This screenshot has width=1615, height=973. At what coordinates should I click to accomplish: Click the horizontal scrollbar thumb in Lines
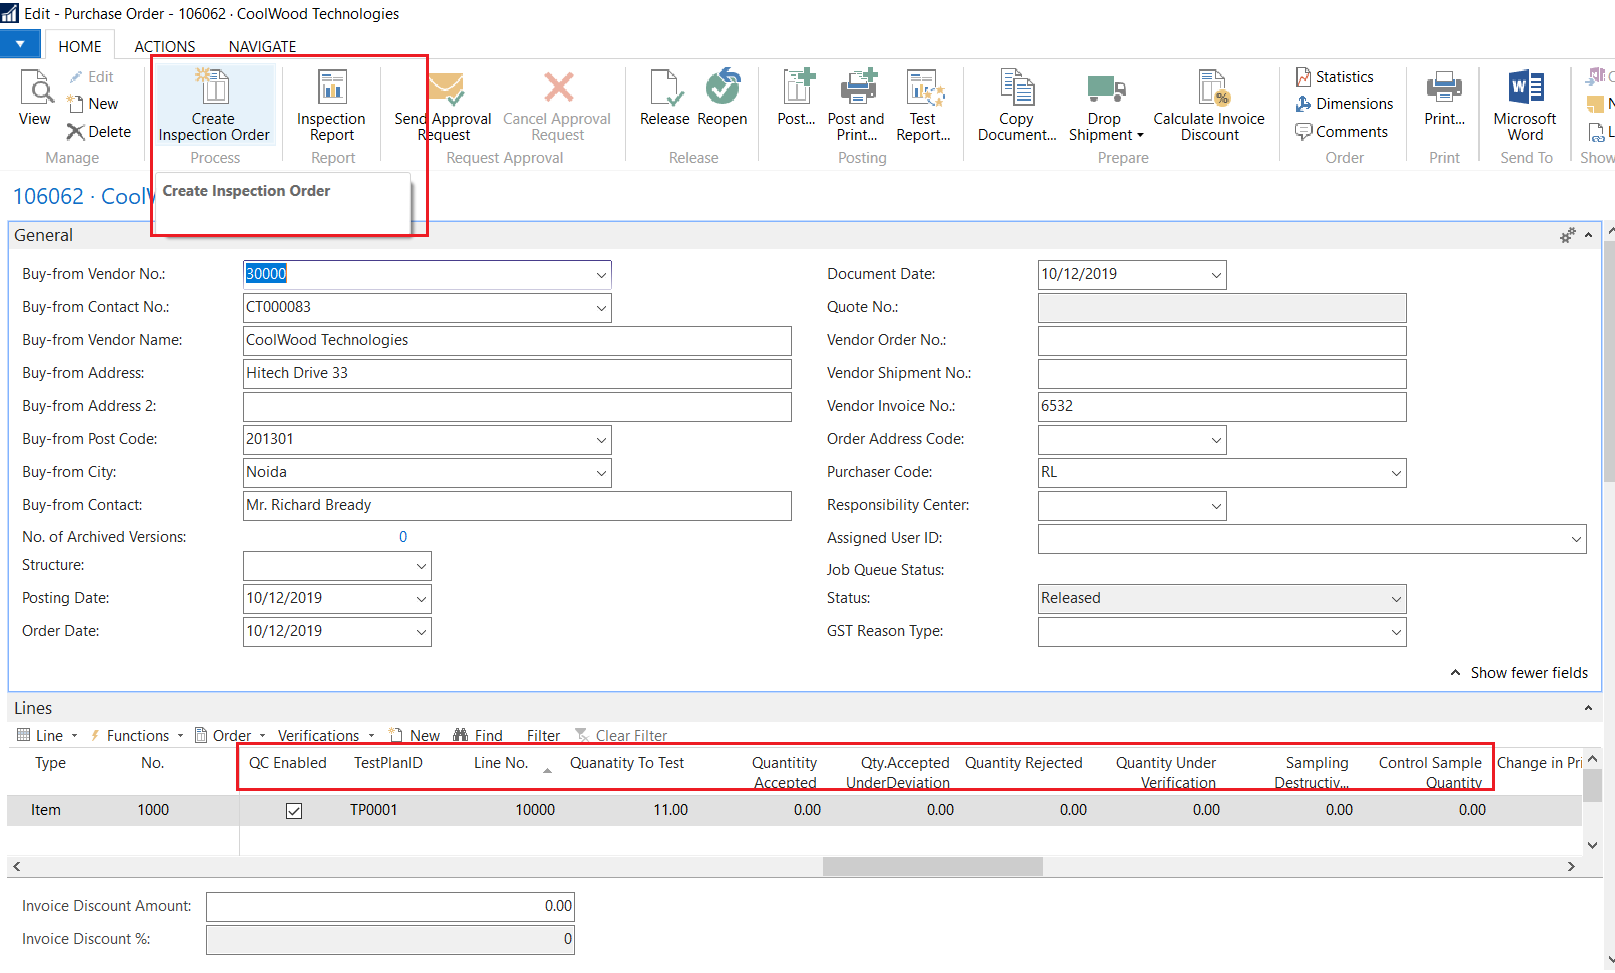[x=932, y=866]
